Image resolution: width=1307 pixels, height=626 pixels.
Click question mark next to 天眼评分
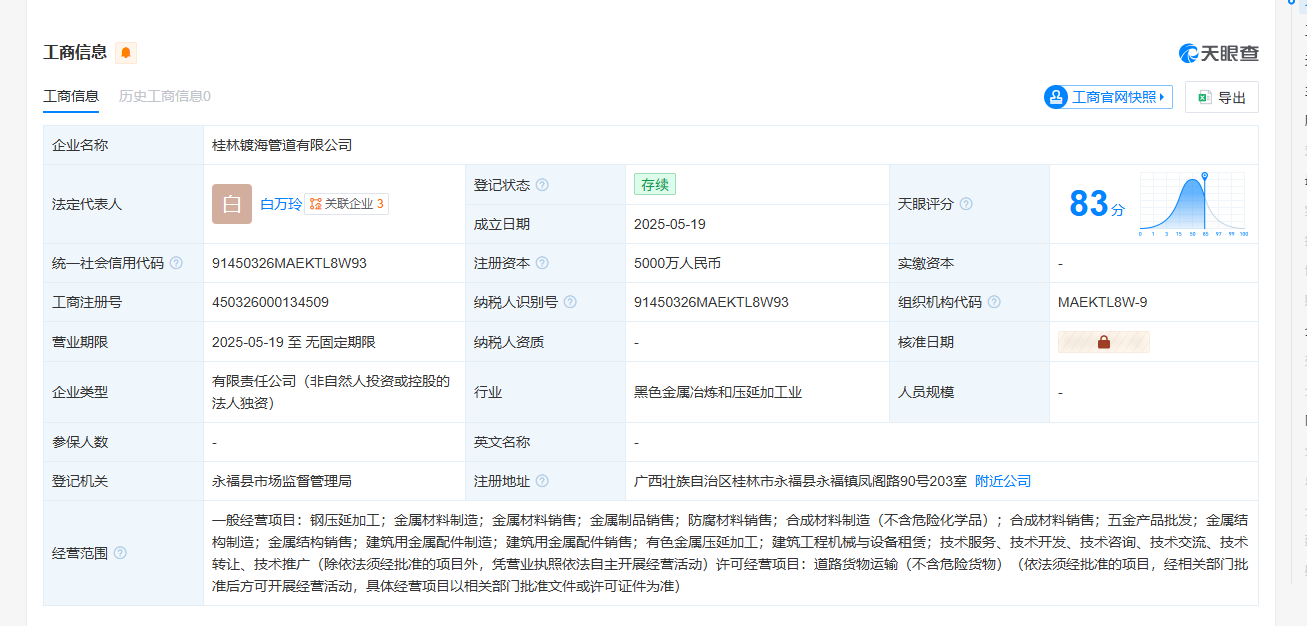coord(966,204)
